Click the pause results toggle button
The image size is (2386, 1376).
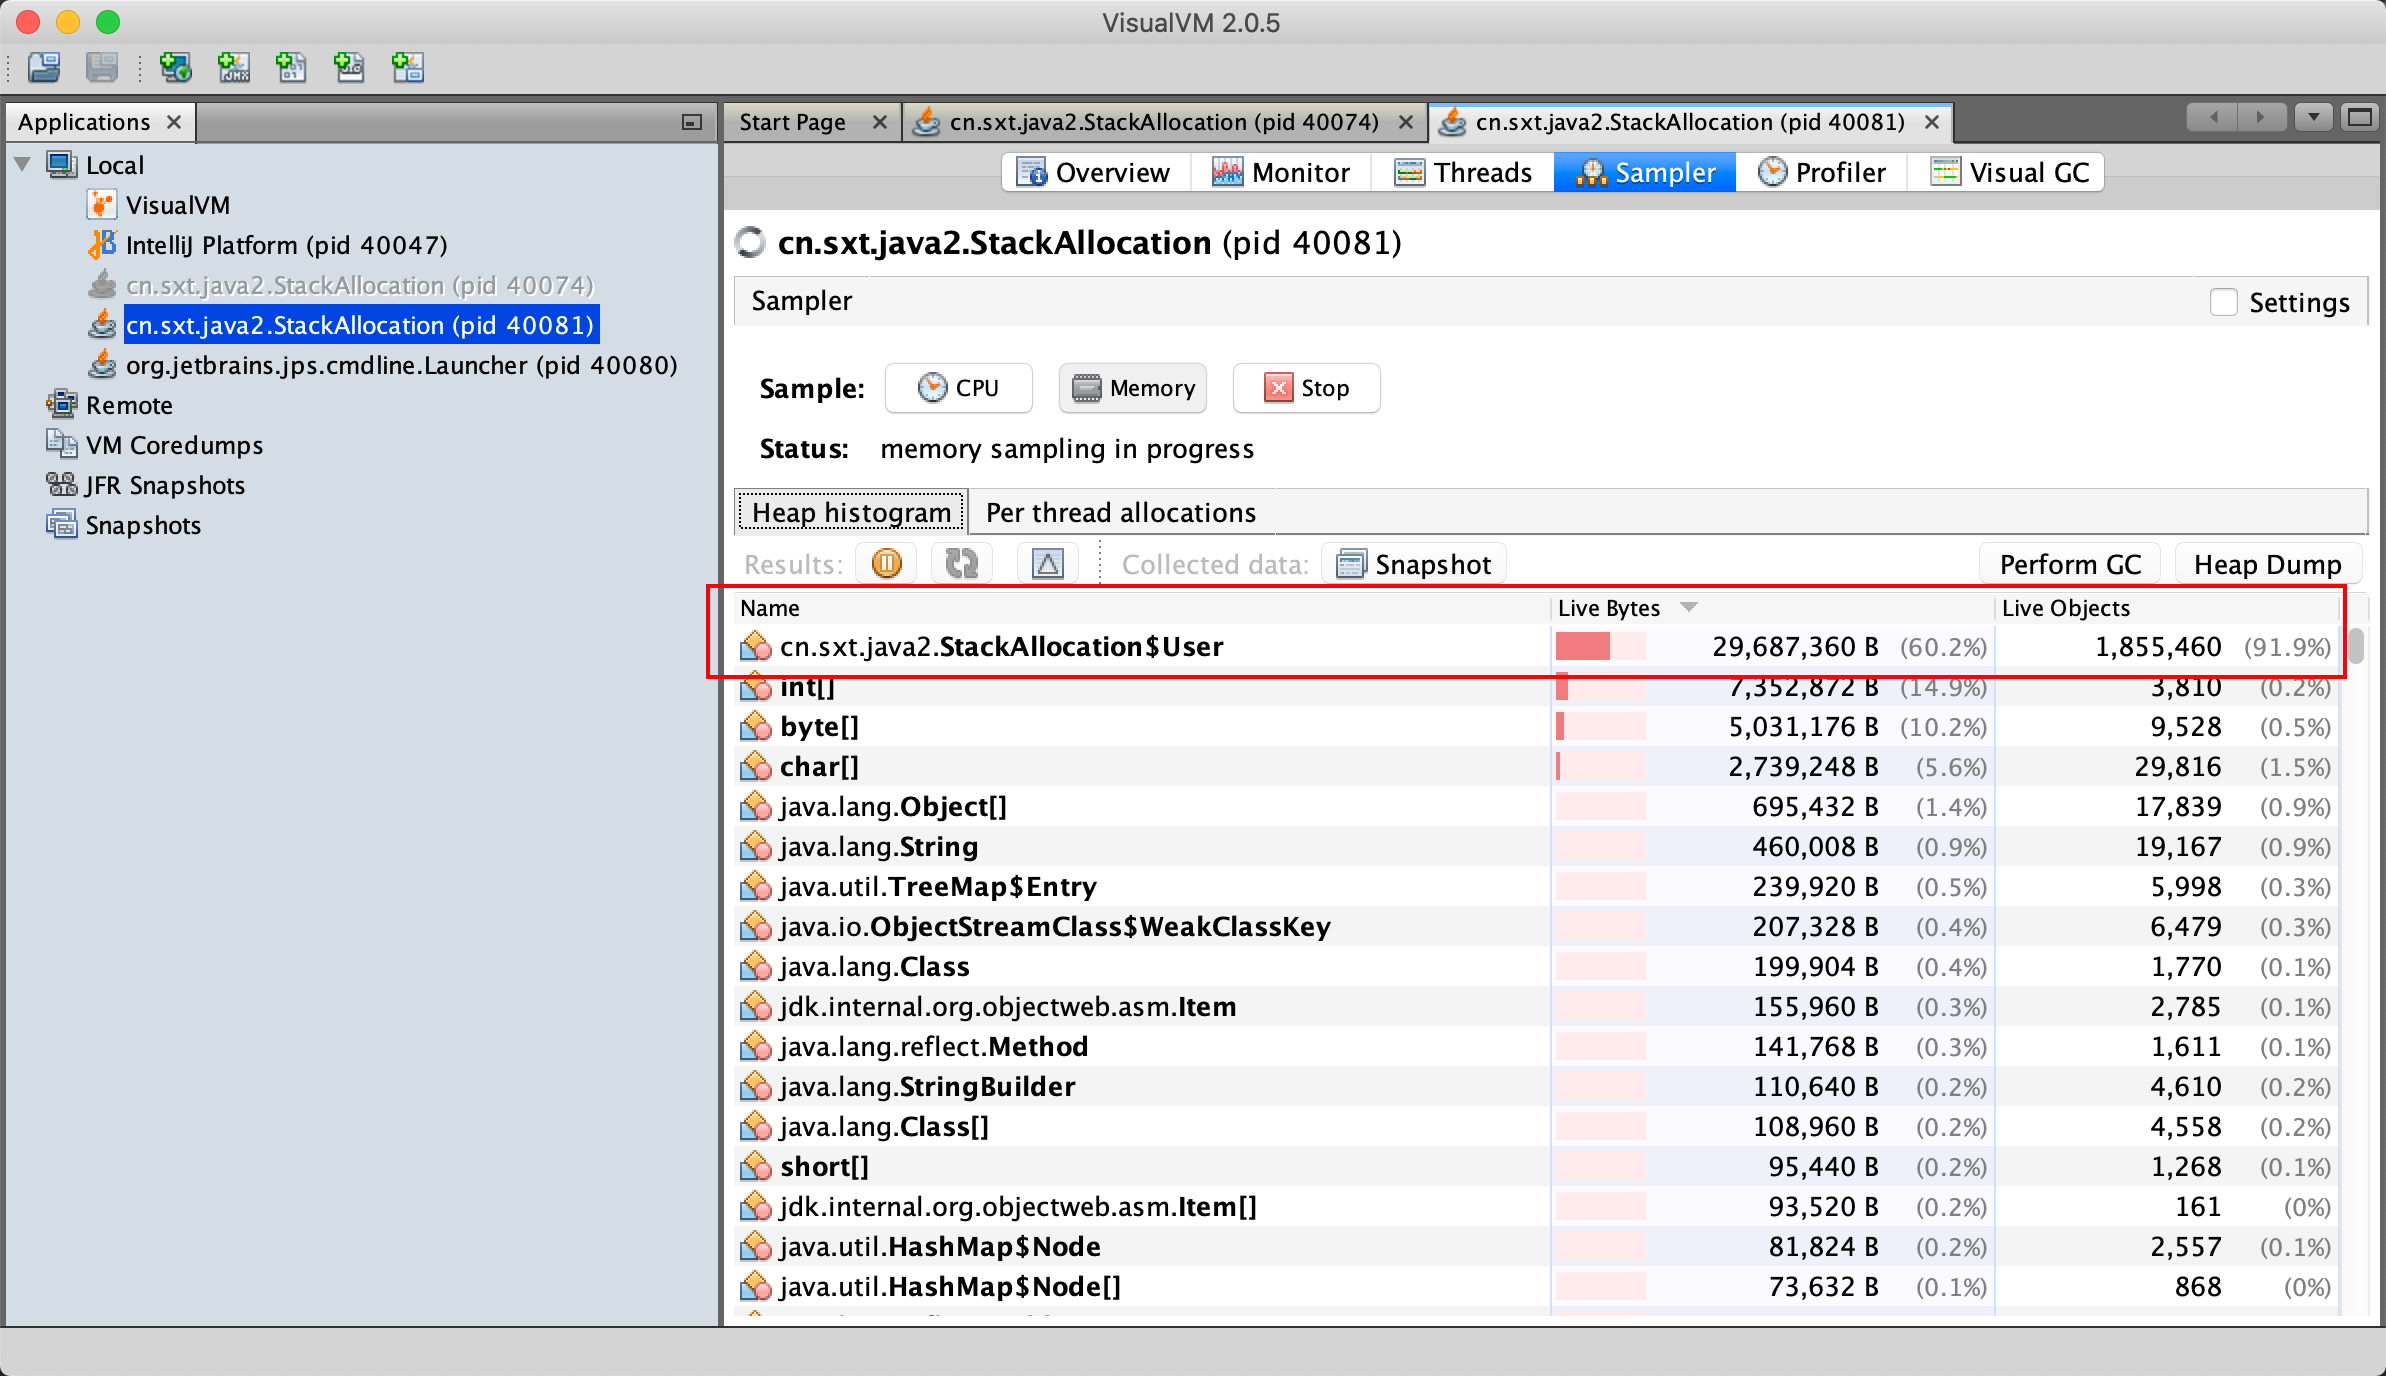(x=887, y=564)
